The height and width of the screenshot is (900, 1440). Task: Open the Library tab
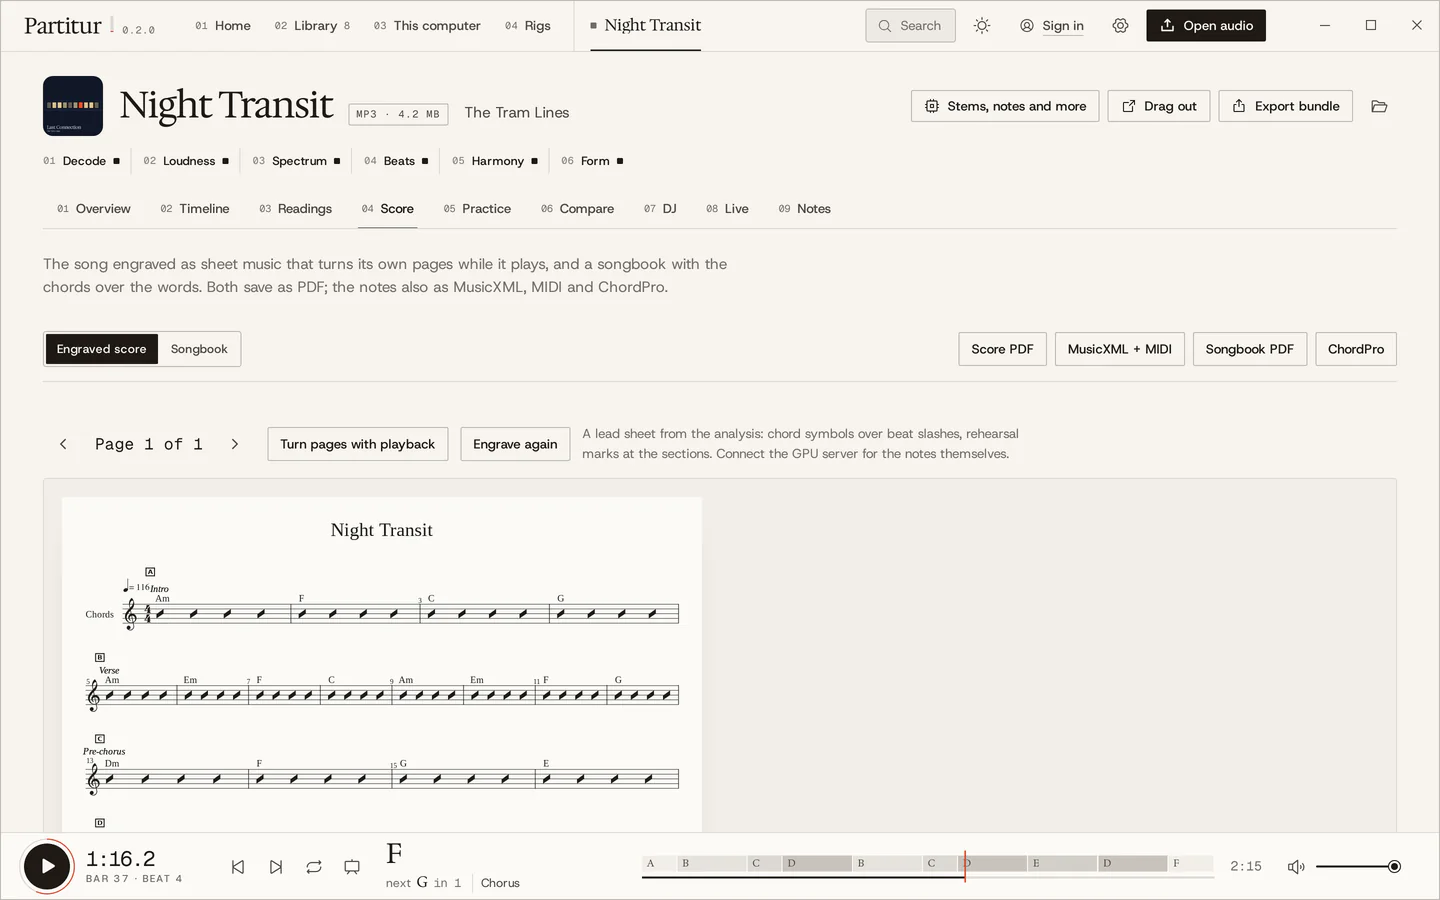312,26
